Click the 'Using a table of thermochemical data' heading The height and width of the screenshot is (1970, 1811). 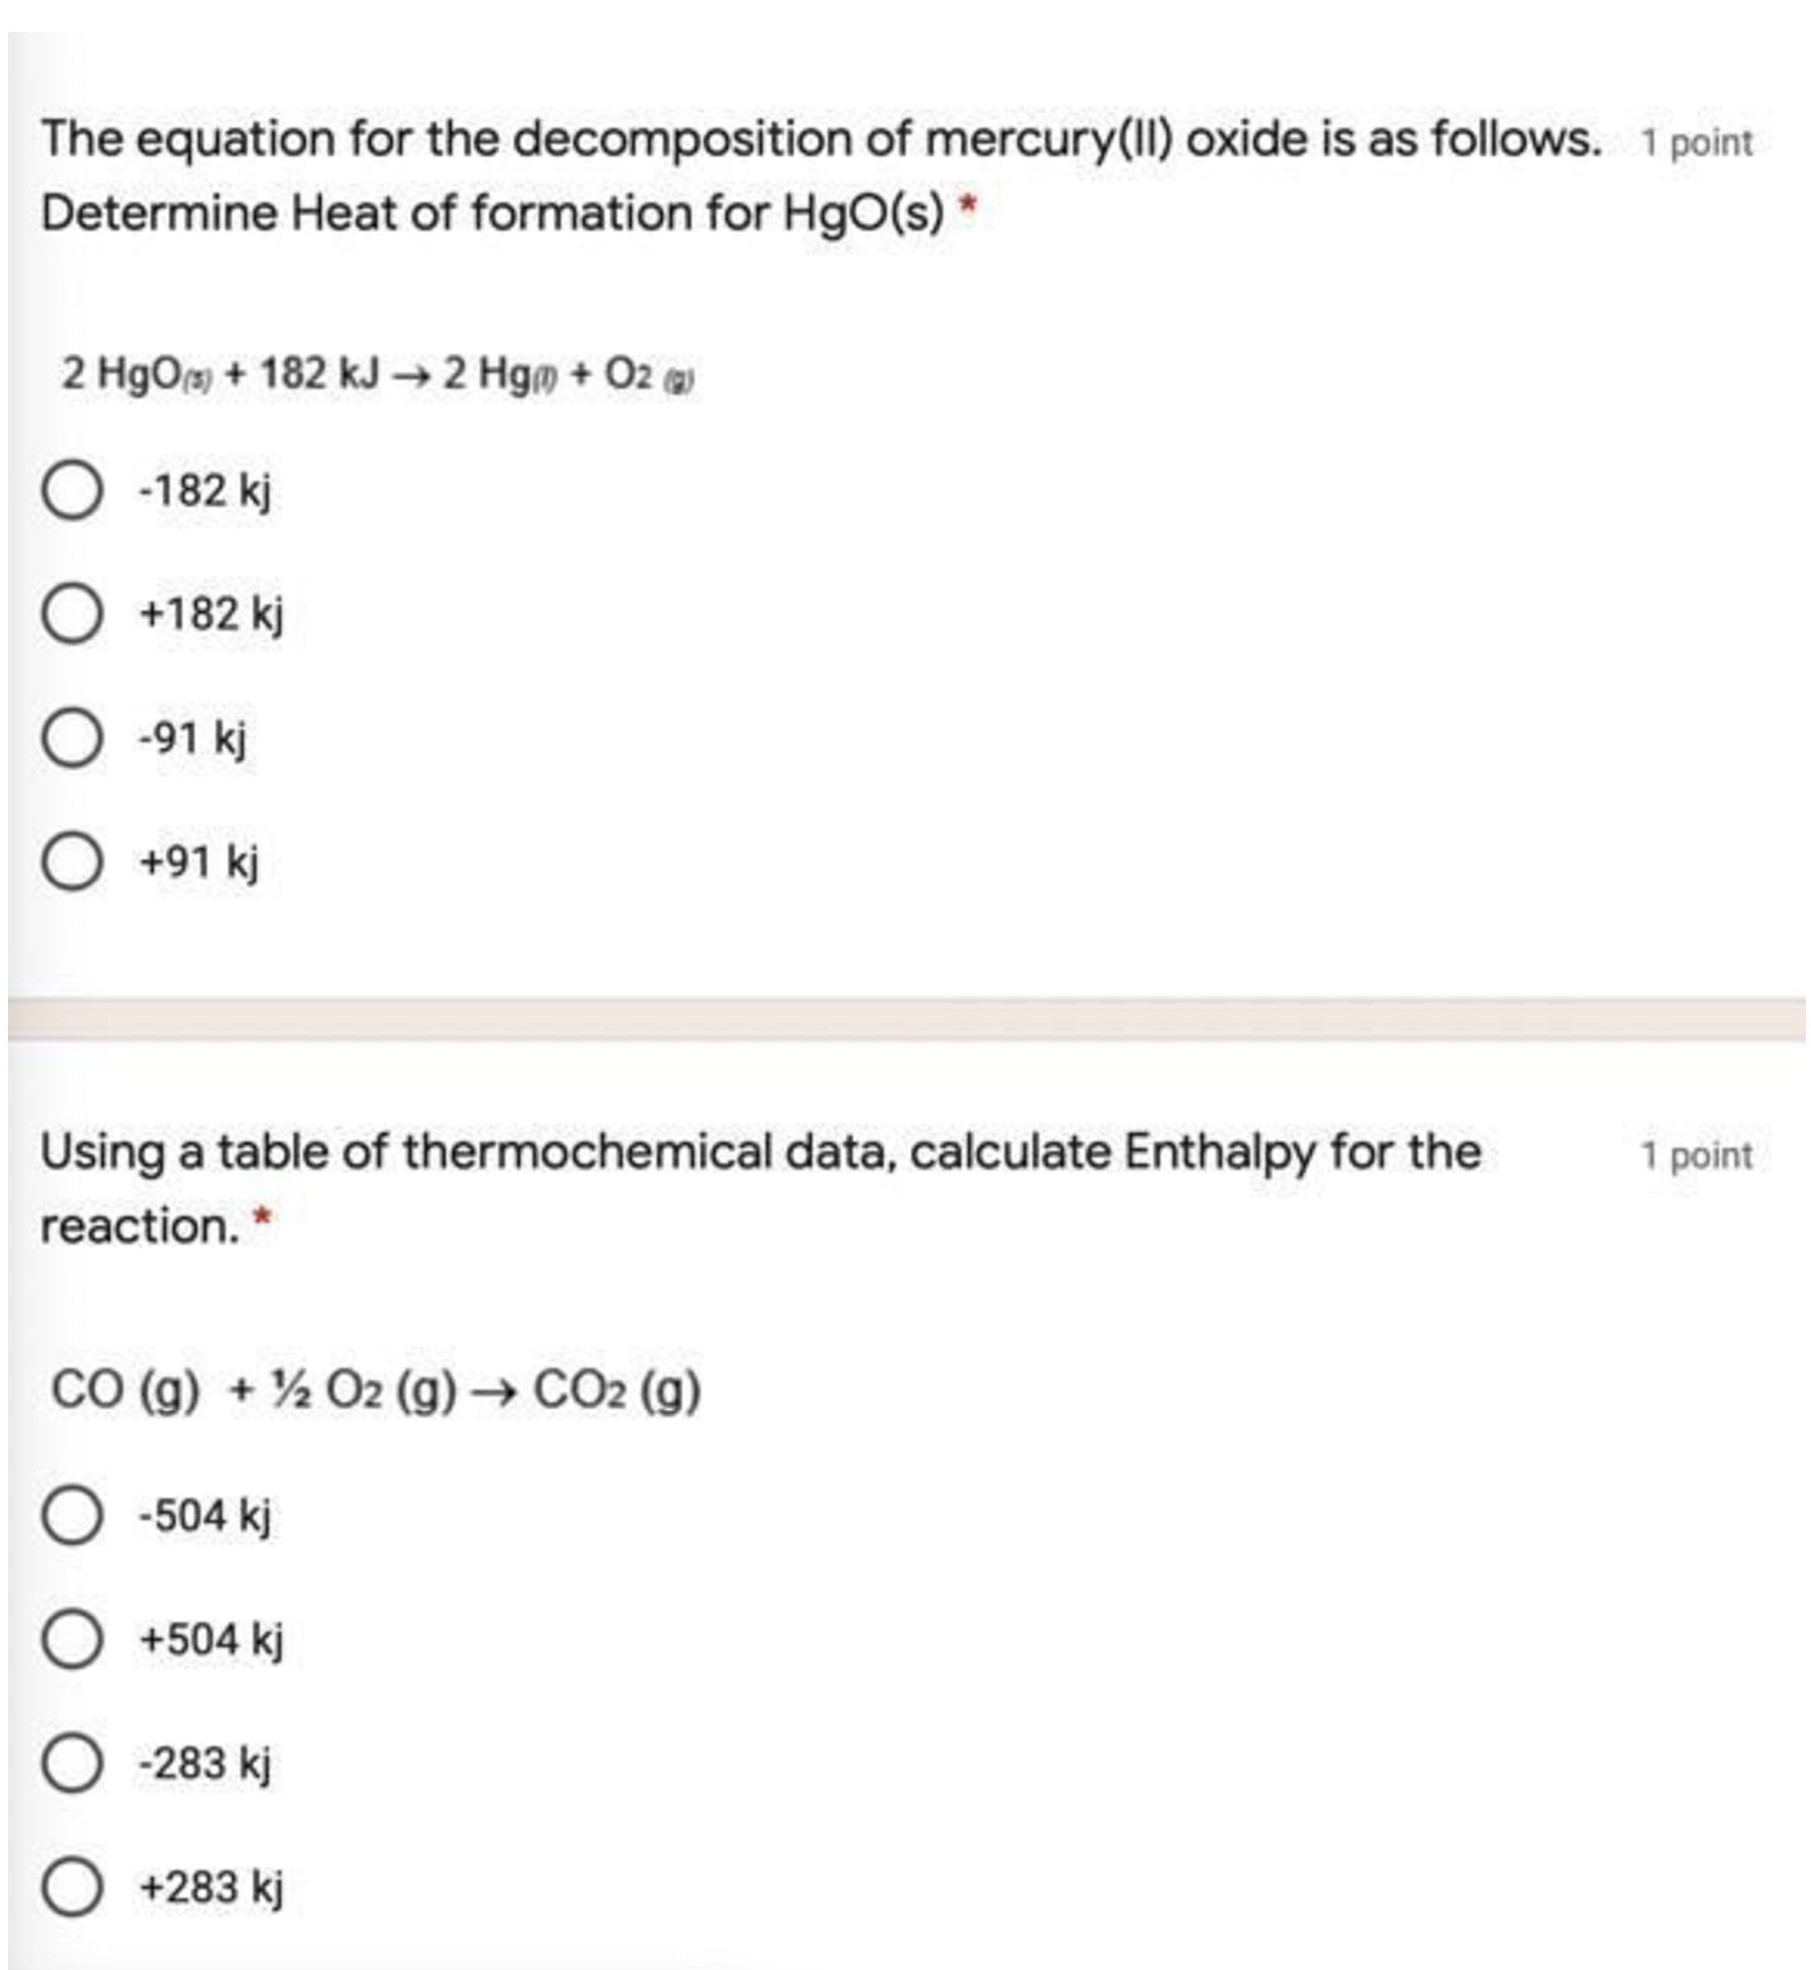[x=760, y=1152]
